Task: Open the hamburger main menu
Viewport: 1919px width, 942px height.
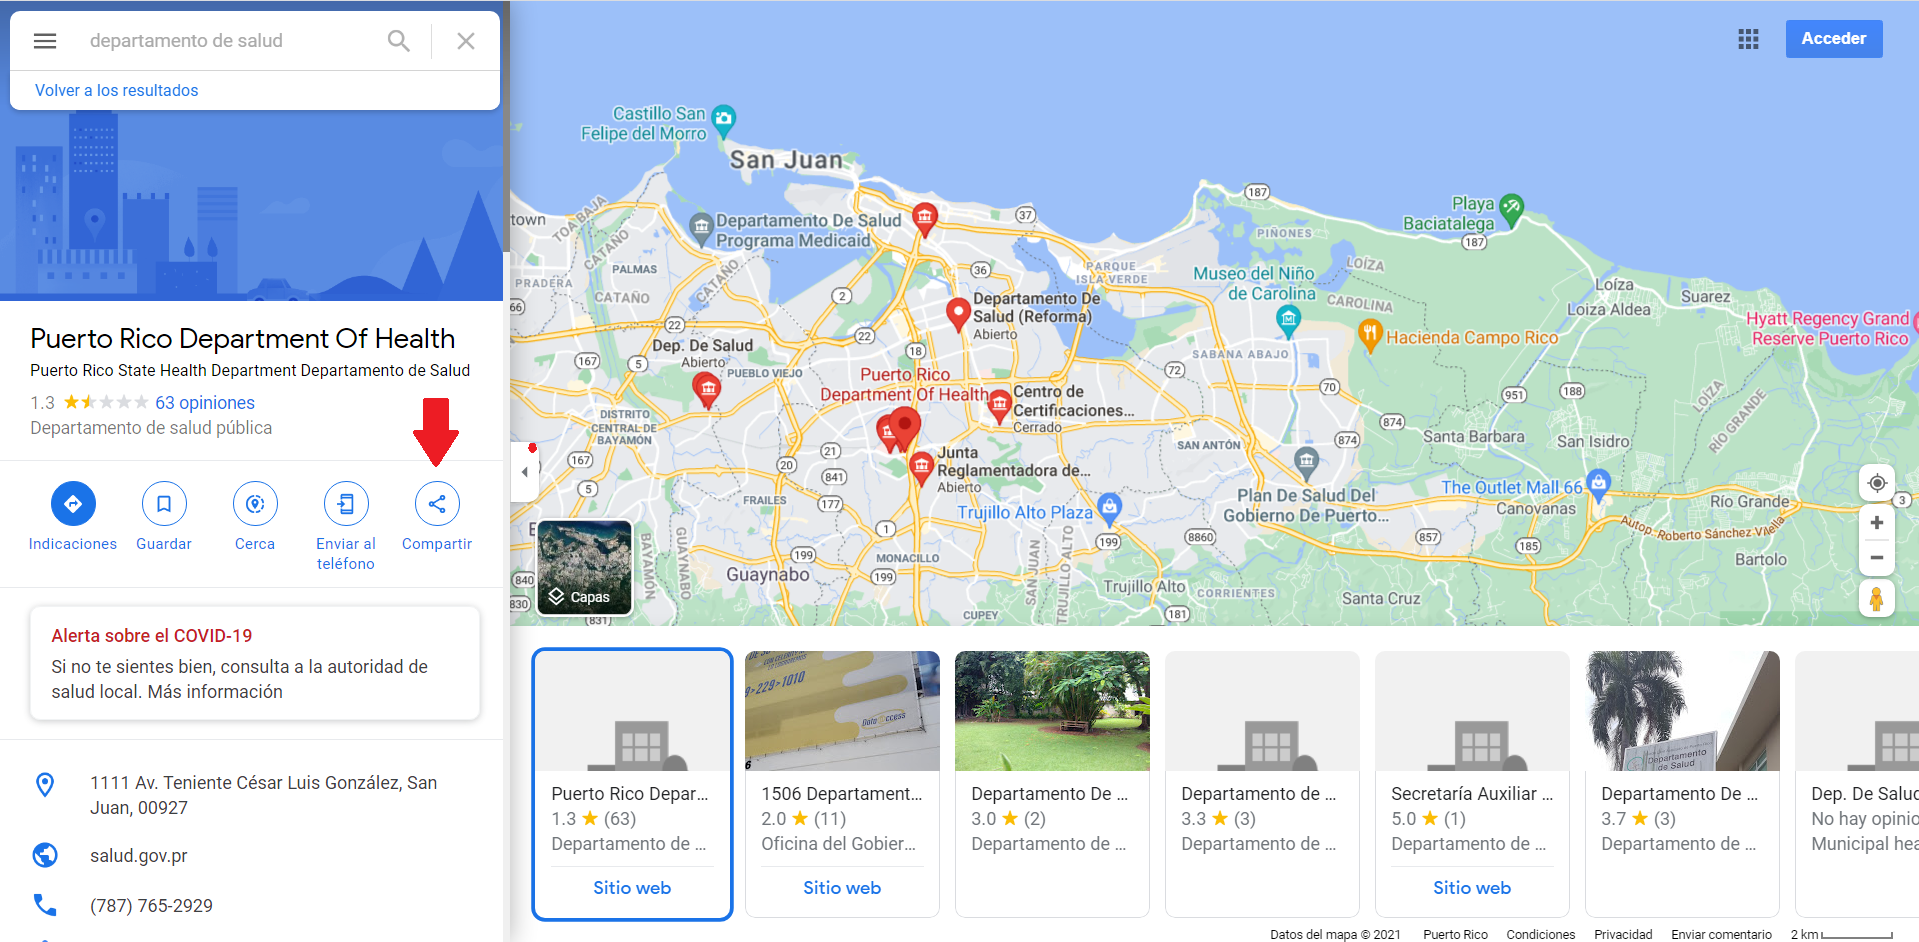Action: click(x=45, y=41)
